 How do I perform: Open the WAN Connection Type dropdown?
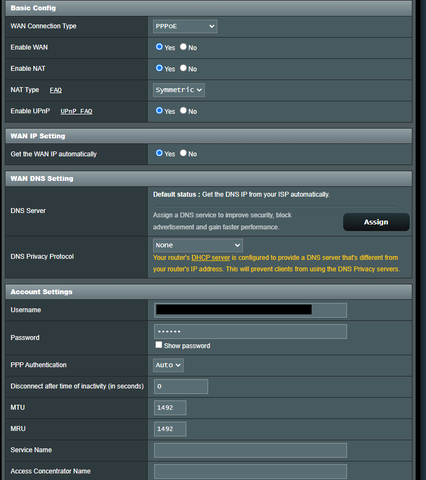pos(185,26)
